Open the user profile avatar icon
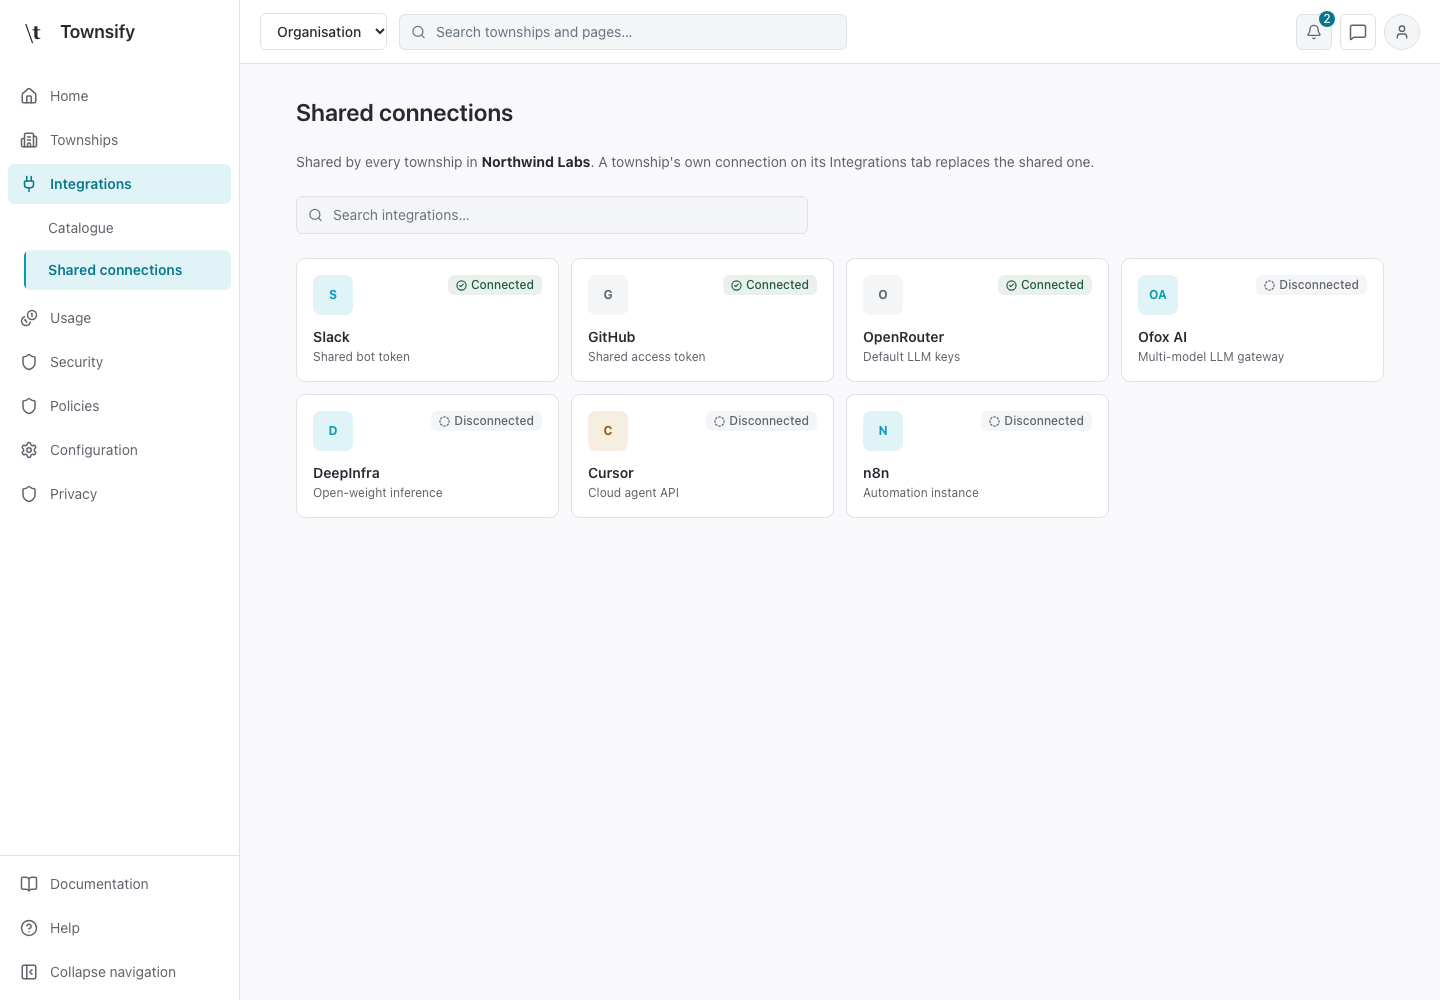This screenshot has width=1440, height=1000. click(x=1402, y=32)
